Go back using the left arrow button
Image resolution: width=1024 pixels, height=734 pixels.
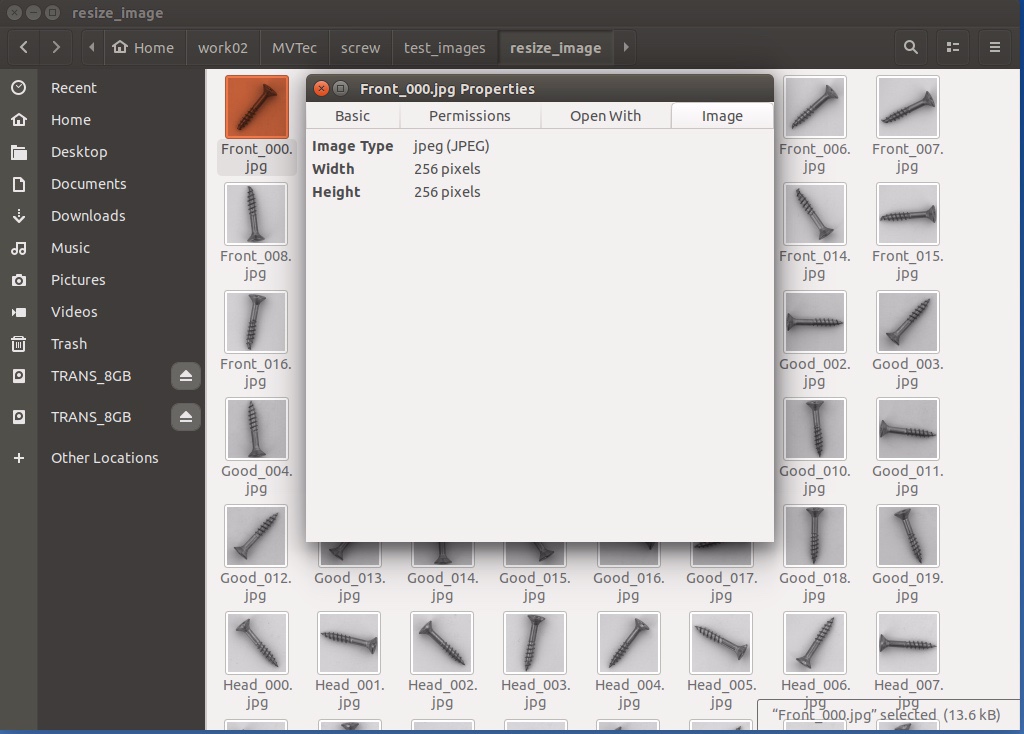[24, 47]
